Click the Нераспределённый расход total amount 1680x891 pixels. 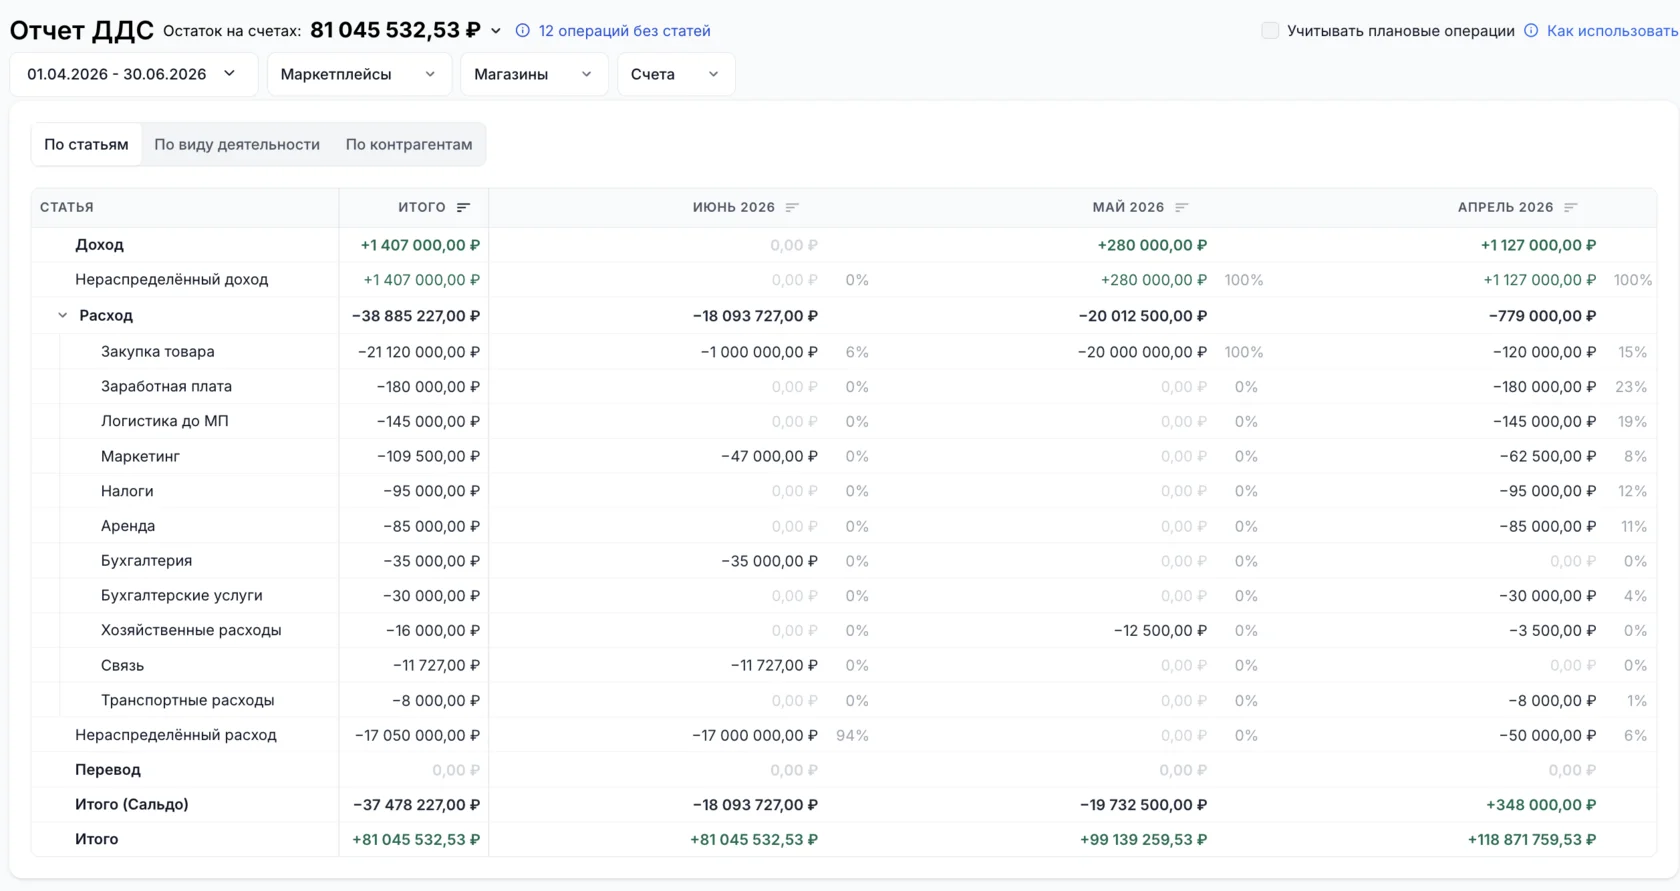pos(417,735)
